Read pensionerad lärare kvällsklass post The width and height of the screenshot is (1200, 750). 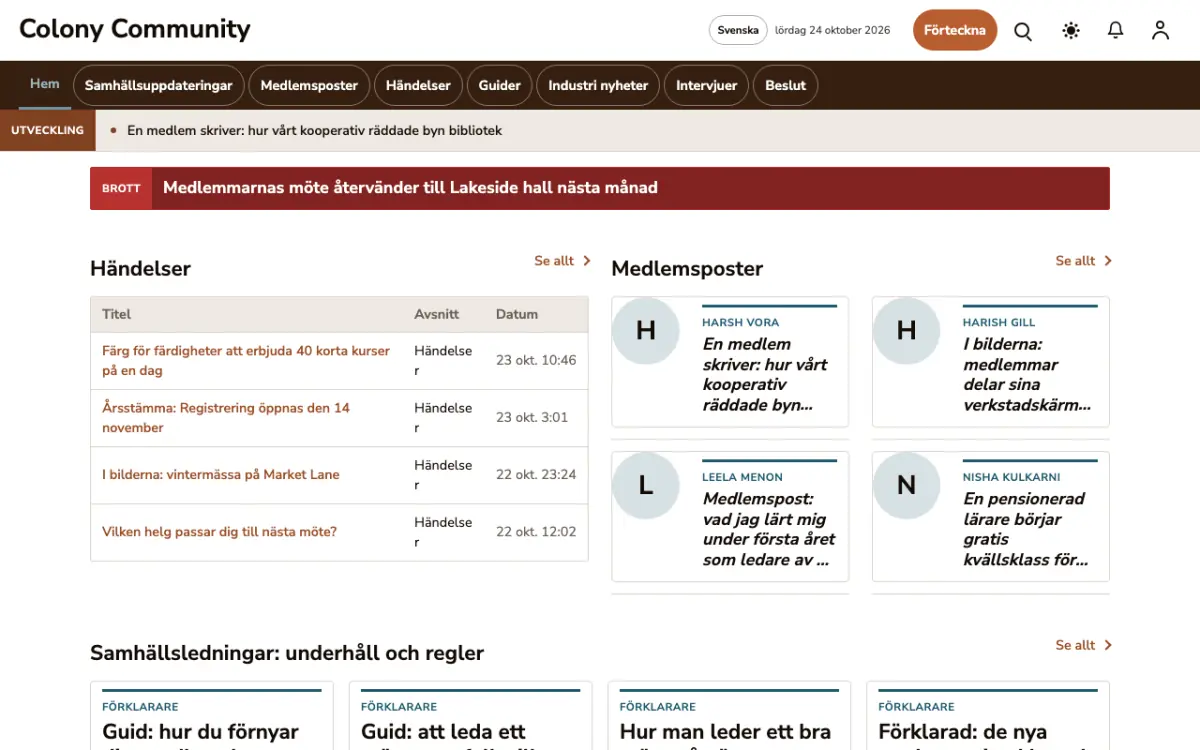[1026, 529]
